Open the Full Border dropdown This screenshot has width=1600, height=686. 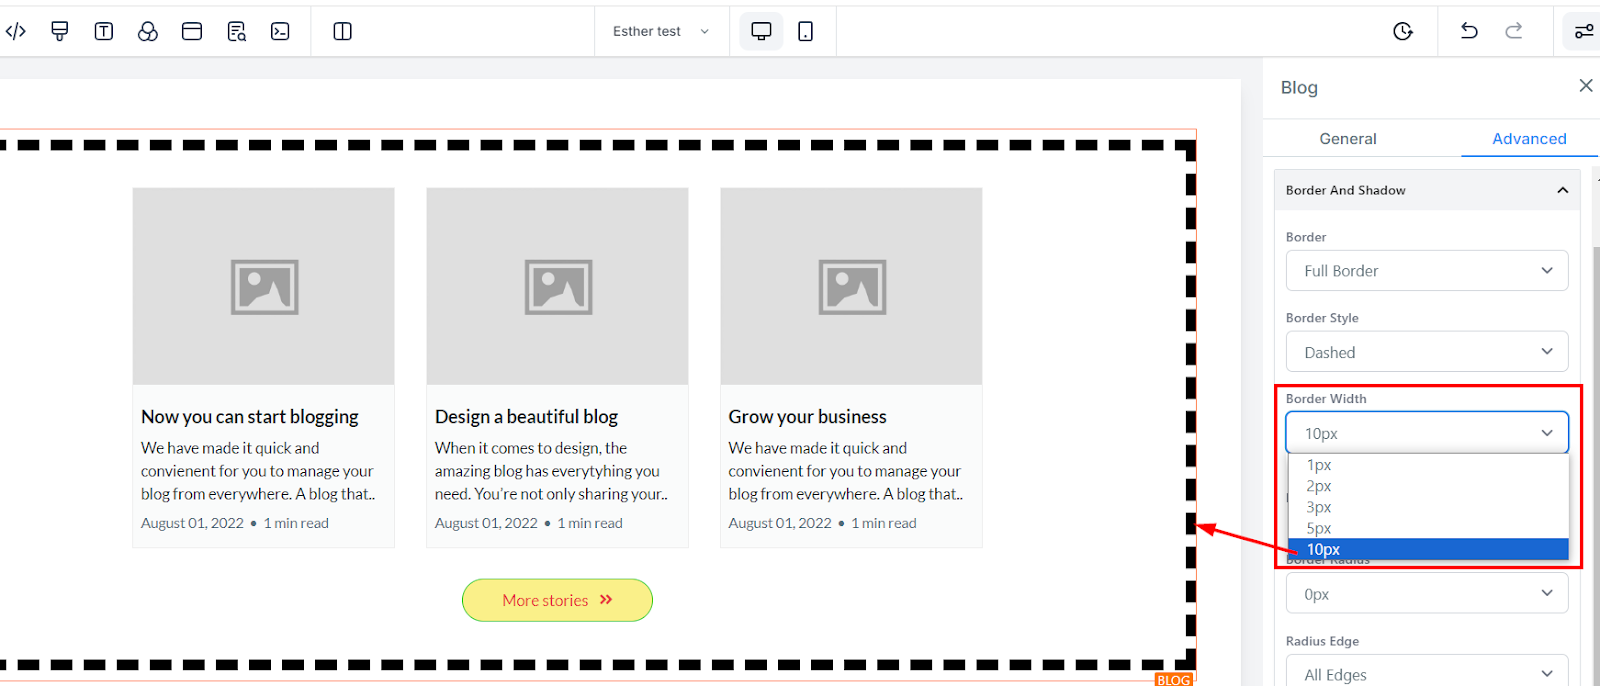click(1427, 271)
